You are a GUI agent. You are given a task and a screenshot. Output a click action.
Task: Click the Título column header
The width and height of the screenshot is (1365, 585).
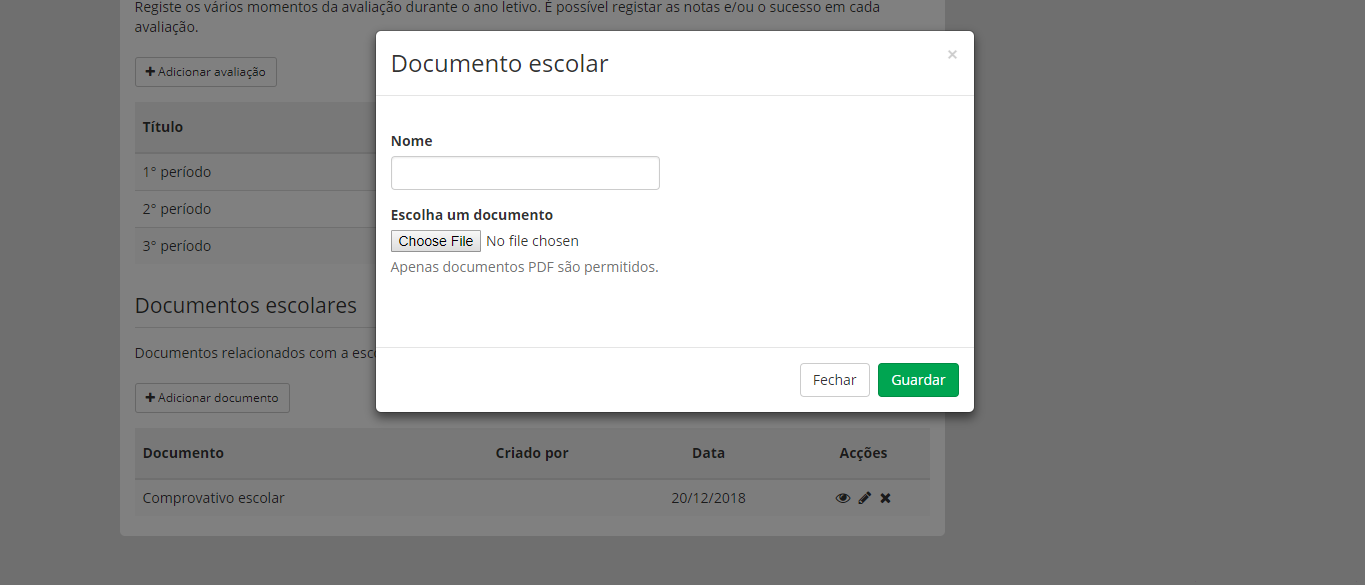163,127
